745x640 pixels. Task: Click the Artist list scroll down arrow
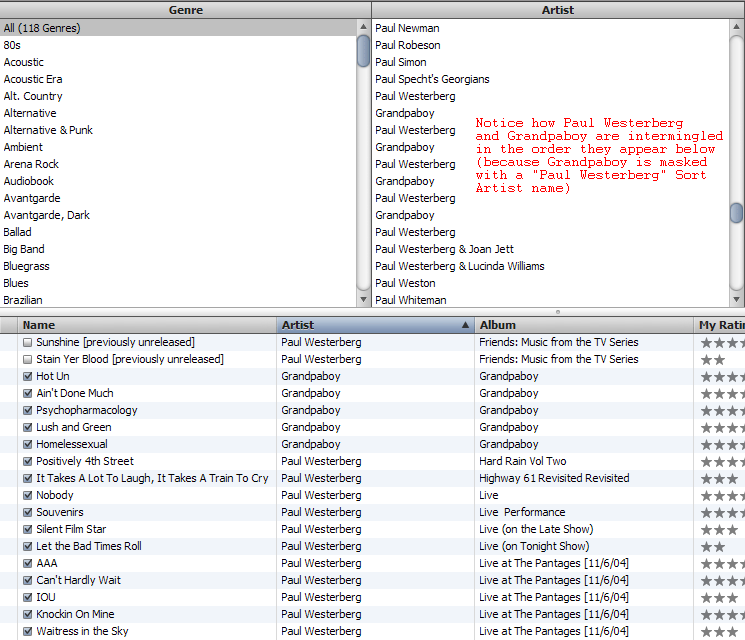[x=736, y=299]
